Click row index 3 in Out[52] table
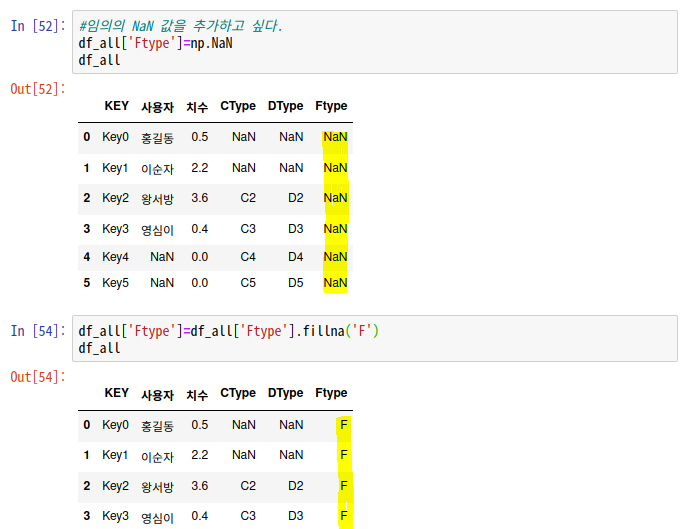692x529 pixels. click(86, 229)
